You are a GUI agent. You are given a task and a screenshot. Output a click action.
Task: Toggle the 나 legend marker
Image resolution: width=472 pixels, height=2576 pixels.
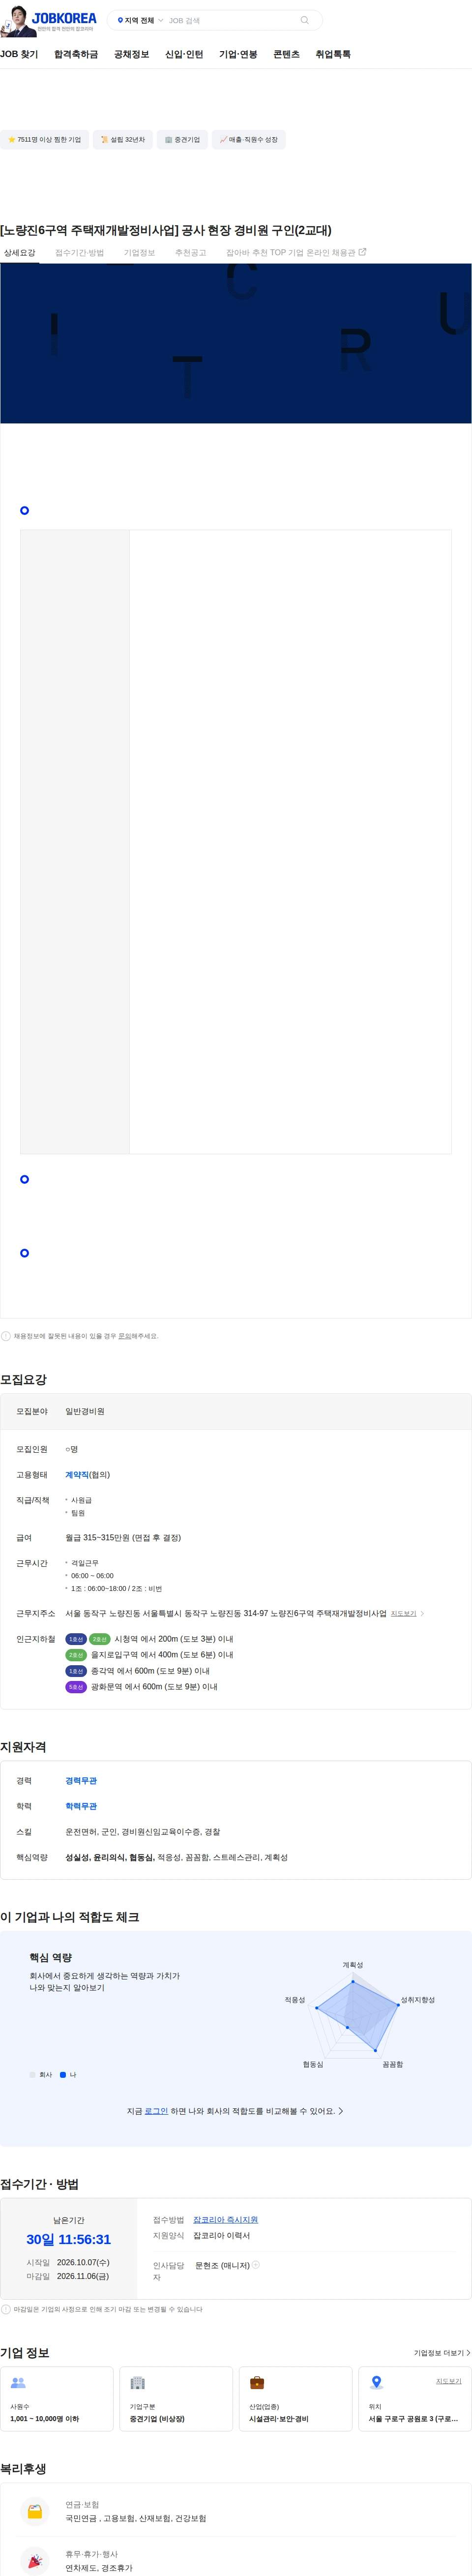[63, 2075]
